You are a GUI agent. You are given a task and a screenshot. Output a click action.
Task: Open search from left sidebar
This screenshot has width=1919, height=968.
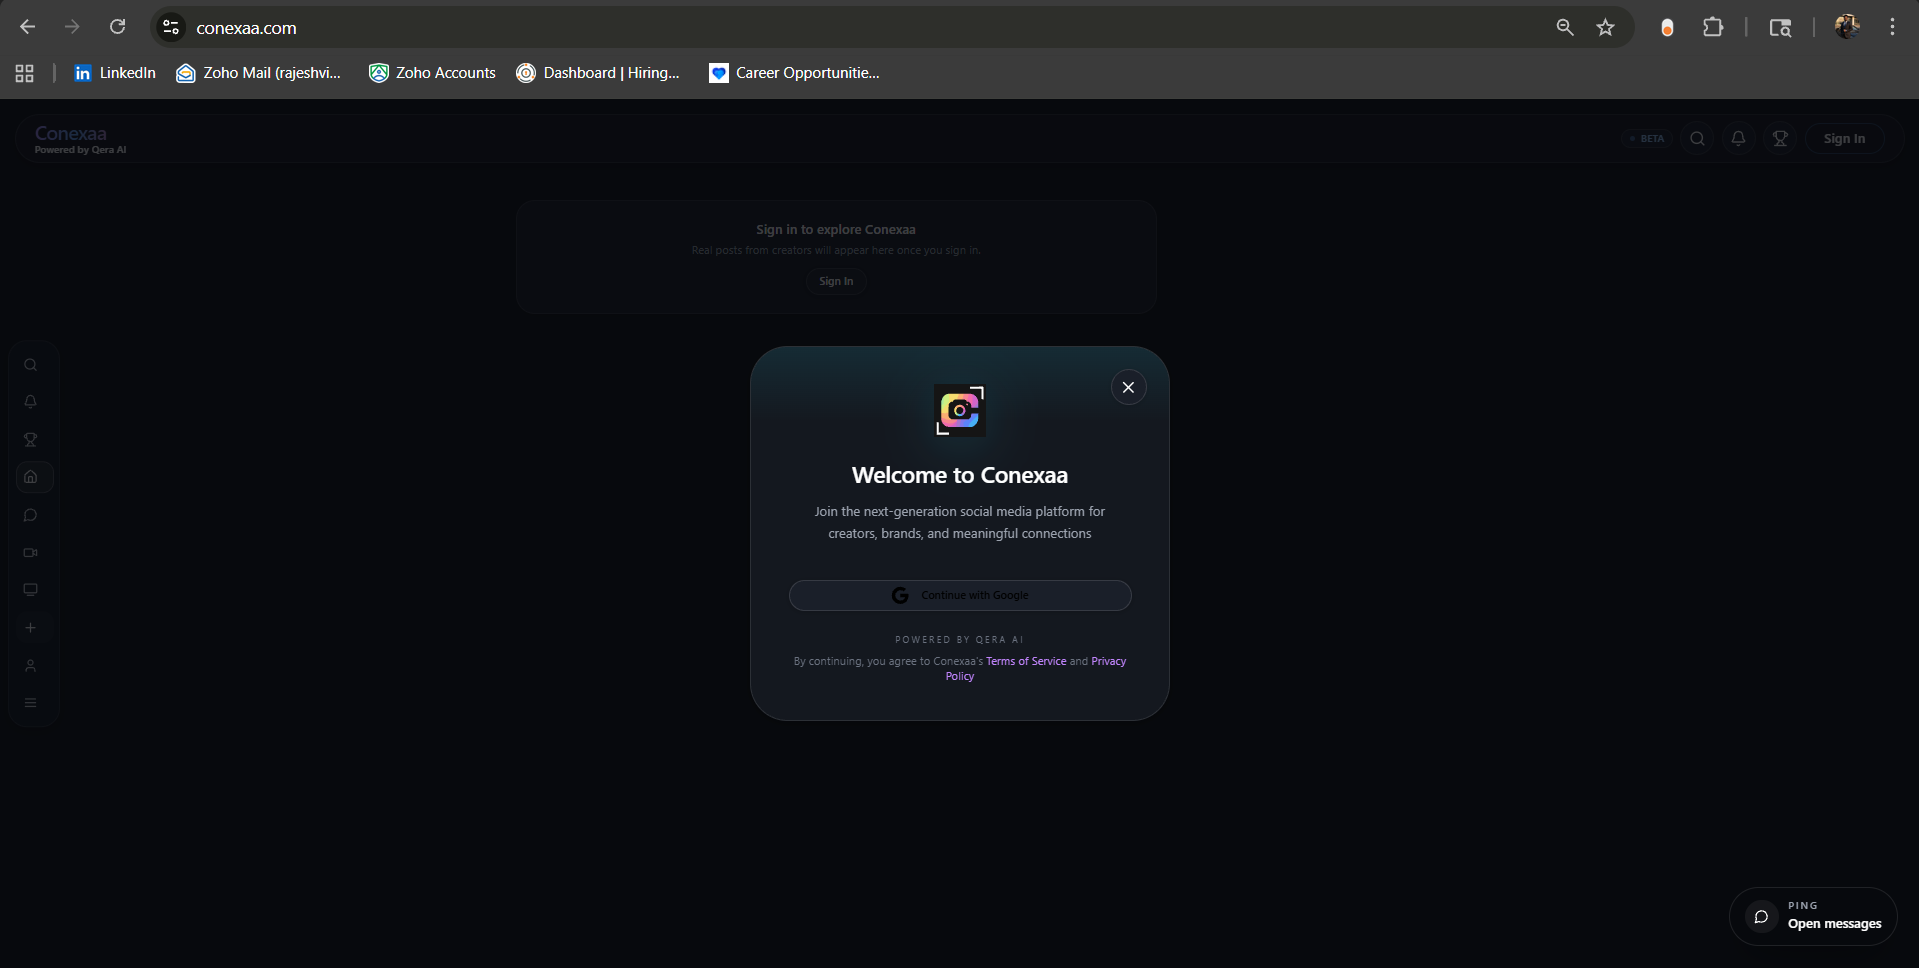pyautogui.click(x=31, y=365)
